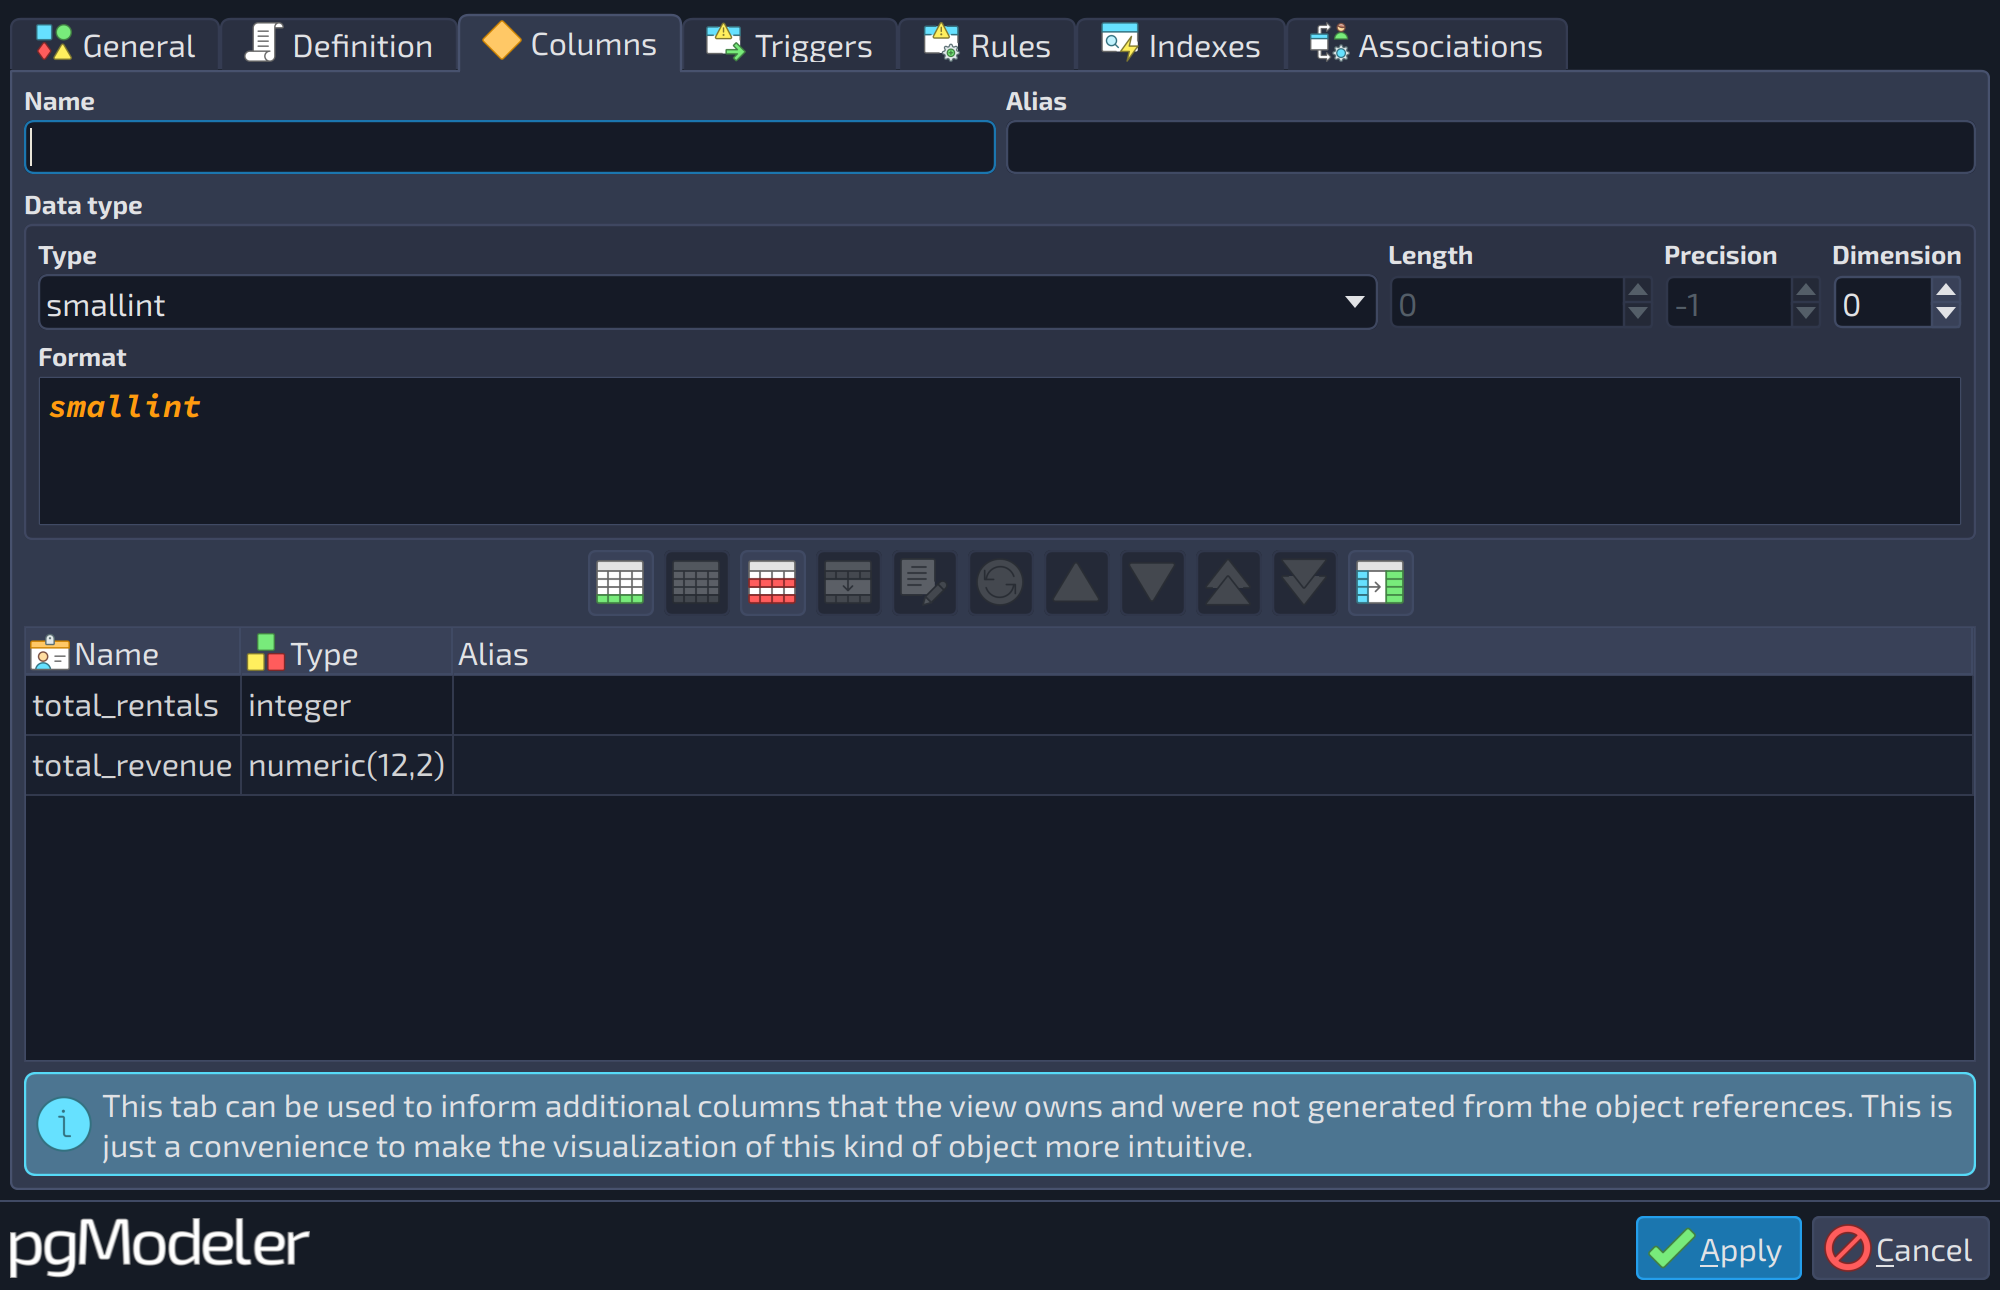Select the total_rentals row
Screen dimensions: 2000x1290
999,706
